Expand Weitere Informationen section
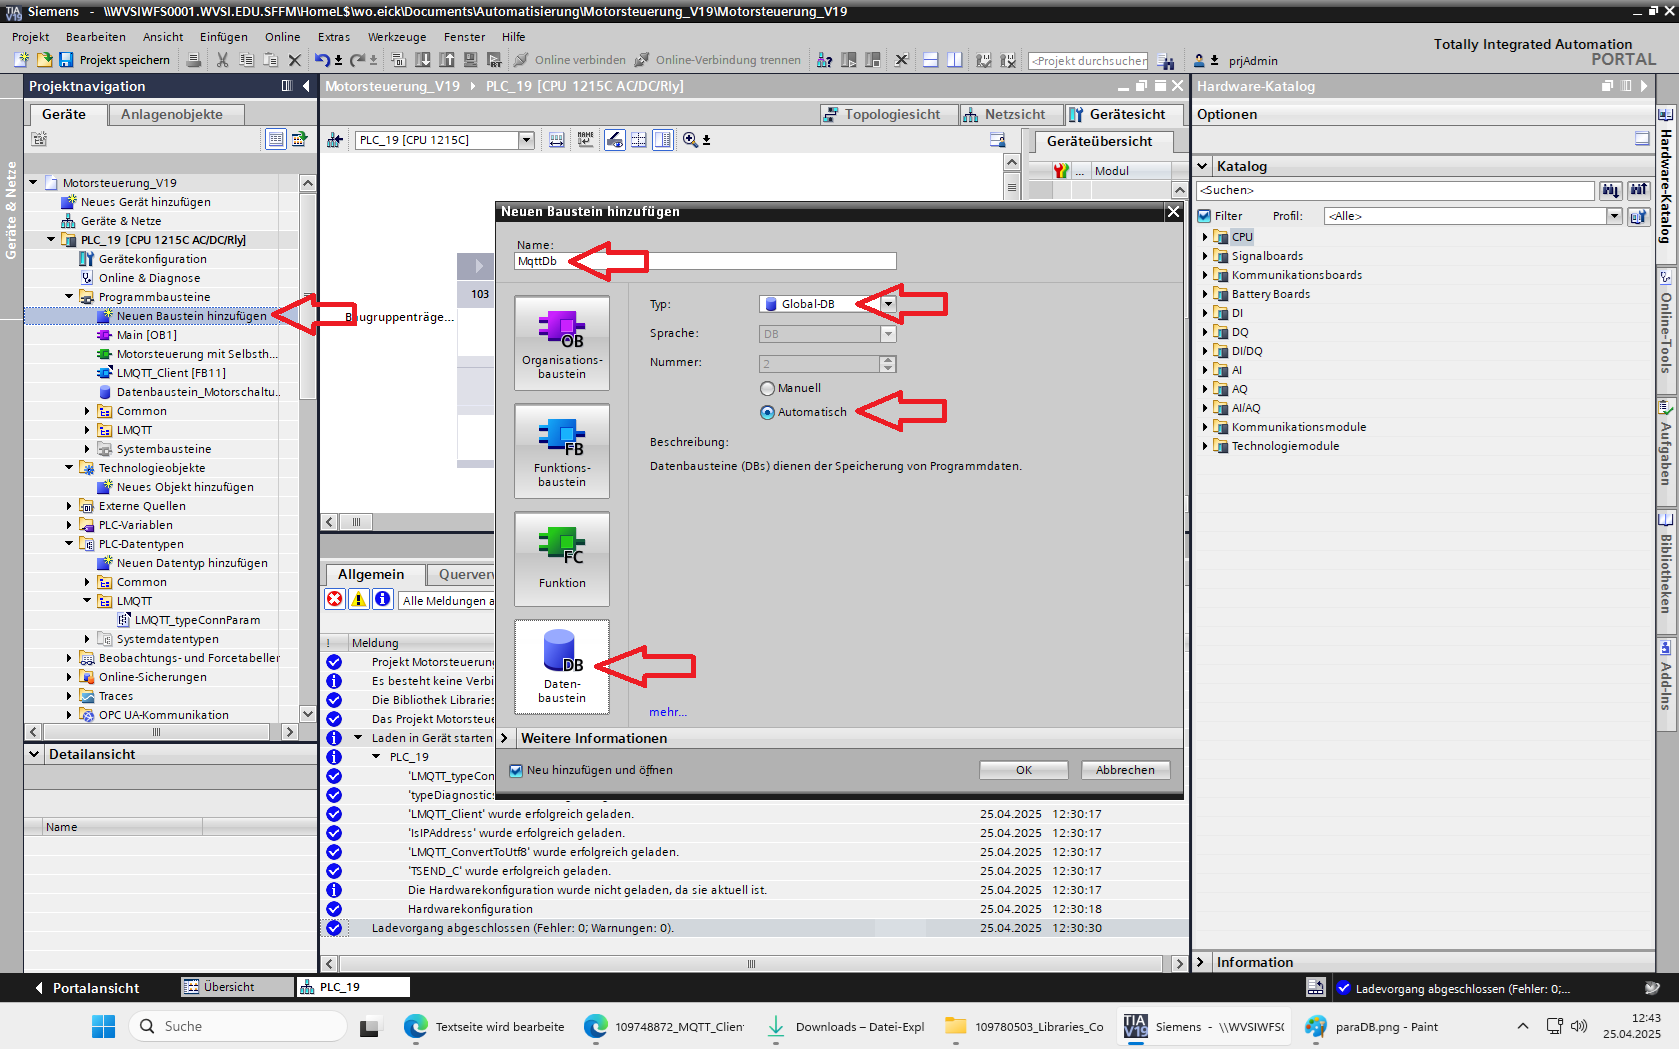Viewport: 1679px width, 1049px height. pos(504,738)
